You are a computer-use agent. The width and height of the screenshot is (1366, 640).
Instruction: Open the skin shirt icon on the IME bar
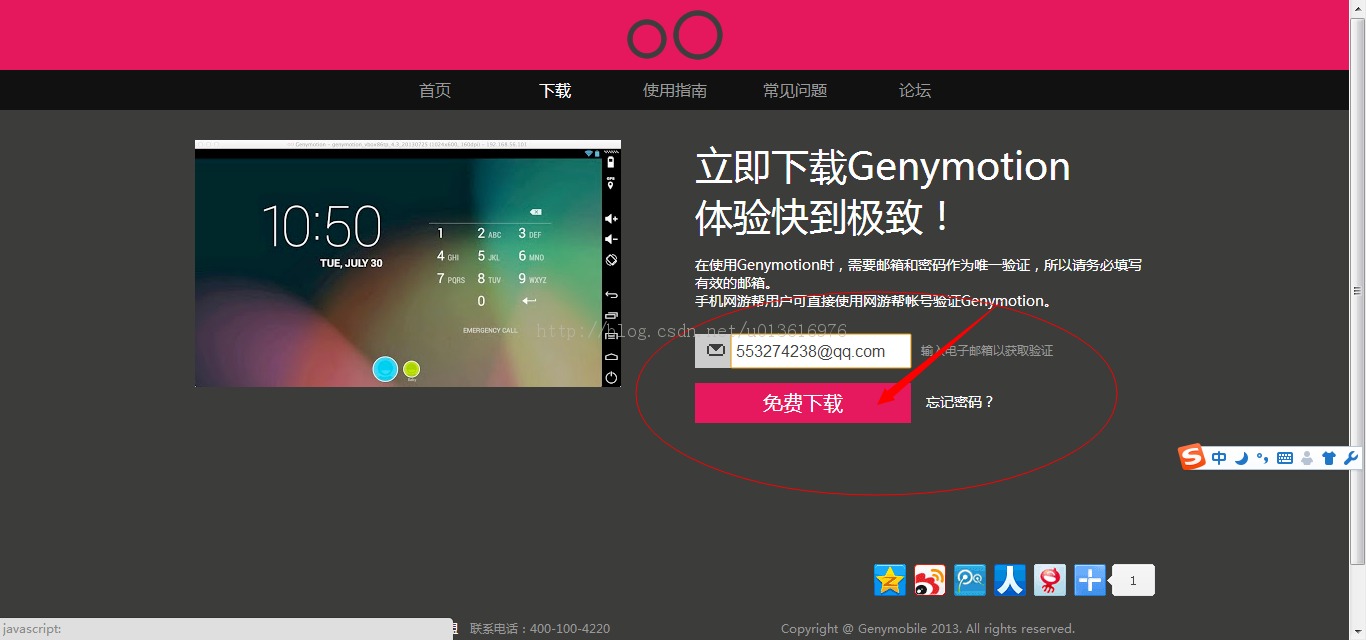click(1329, 458)
